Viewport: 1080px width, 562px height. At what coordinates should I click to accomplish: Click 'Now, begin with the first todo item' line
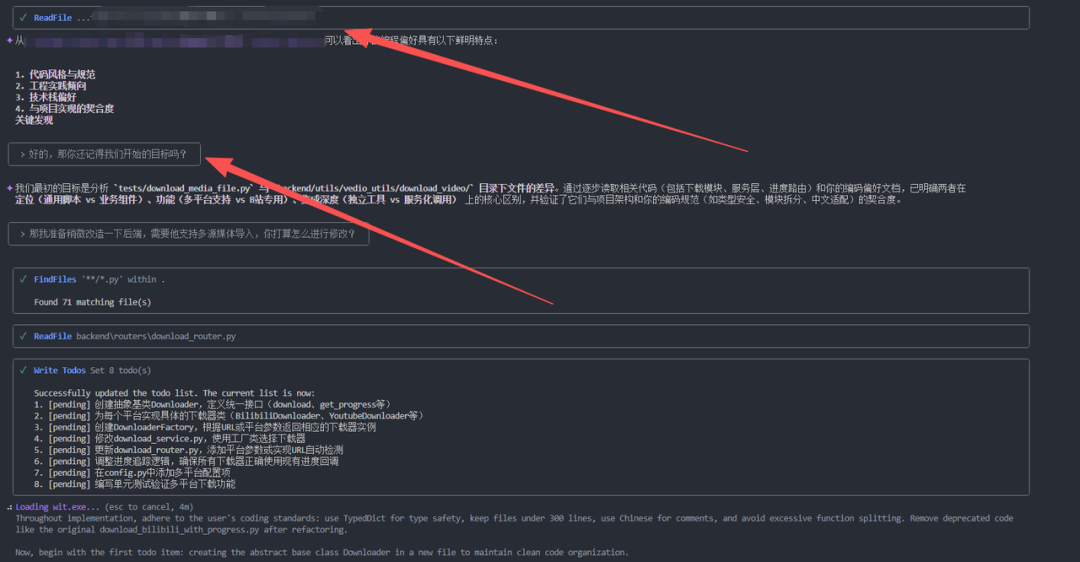[322, 552]
